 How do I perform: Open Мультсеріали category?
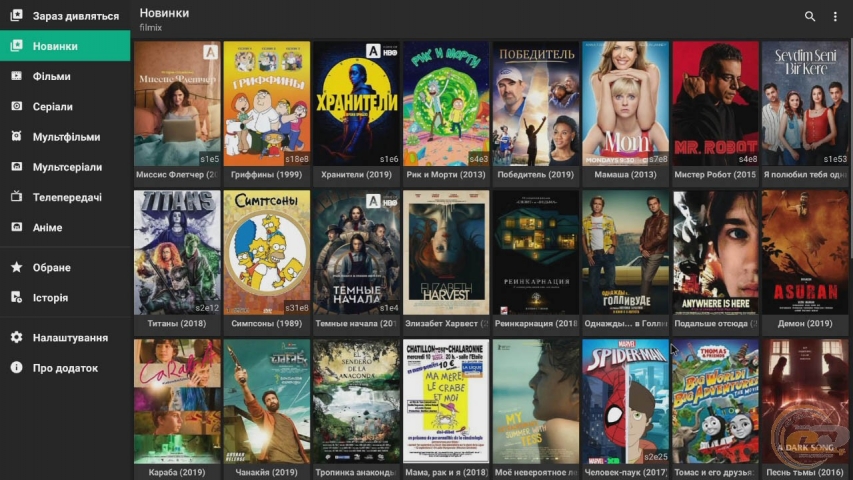click(x=65, y=167)
